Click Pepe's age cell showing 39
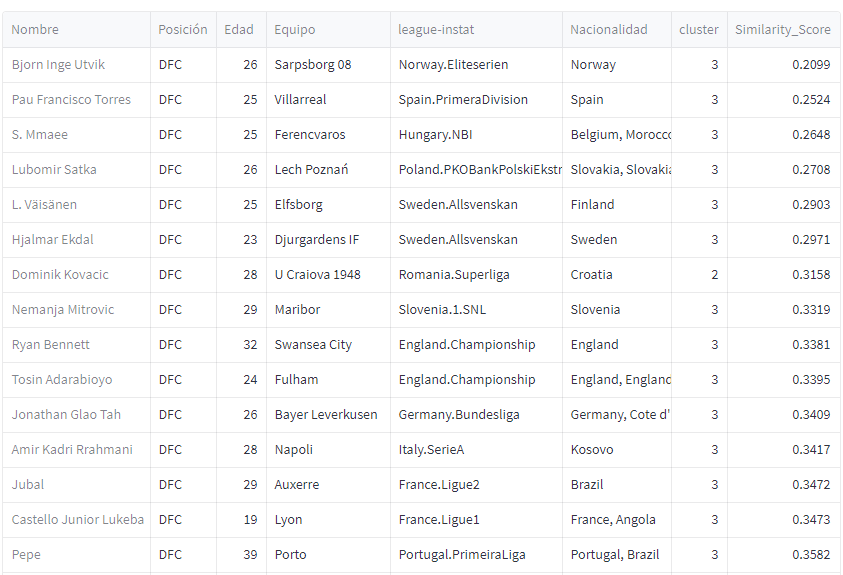 point(241,555)
